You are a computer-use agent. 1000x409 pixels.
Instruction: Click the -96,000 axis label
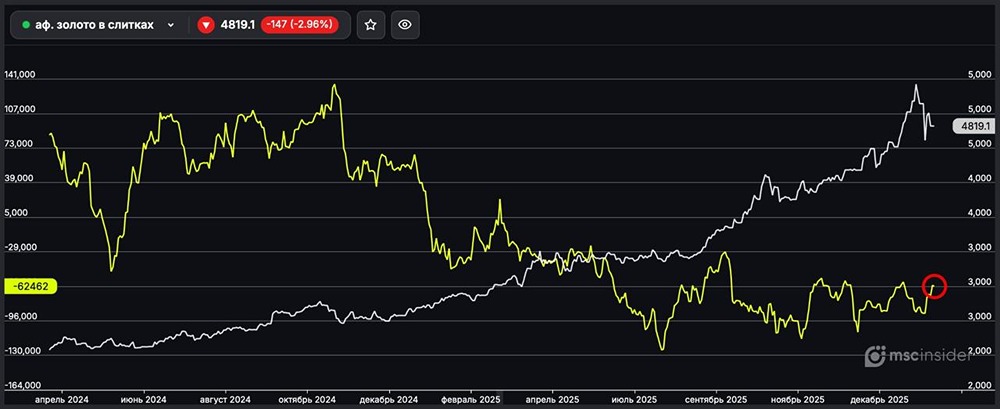[x=20, y=317]
